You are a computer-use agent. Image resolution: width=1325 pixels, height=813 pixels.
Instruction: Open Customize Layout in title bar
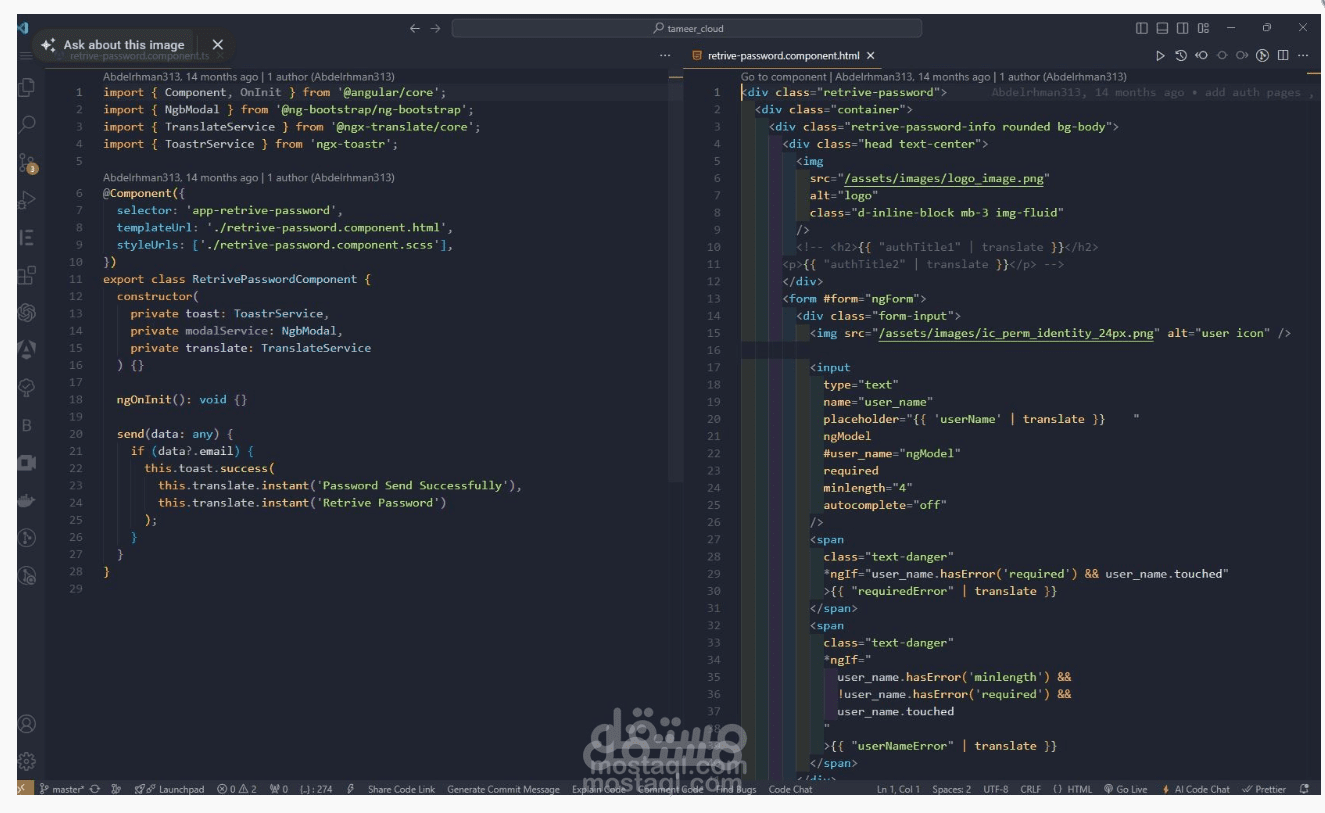[1203, 28]
